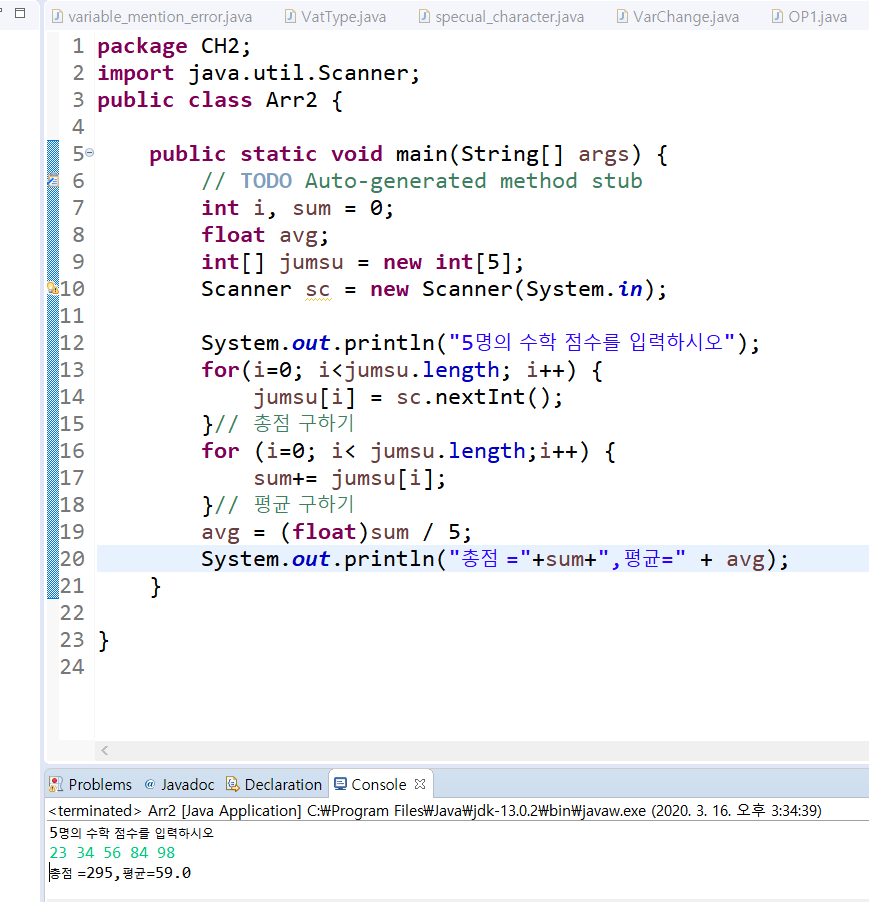Switch to the Javadoc tab
Screen dimensions: 869x902
179,785
